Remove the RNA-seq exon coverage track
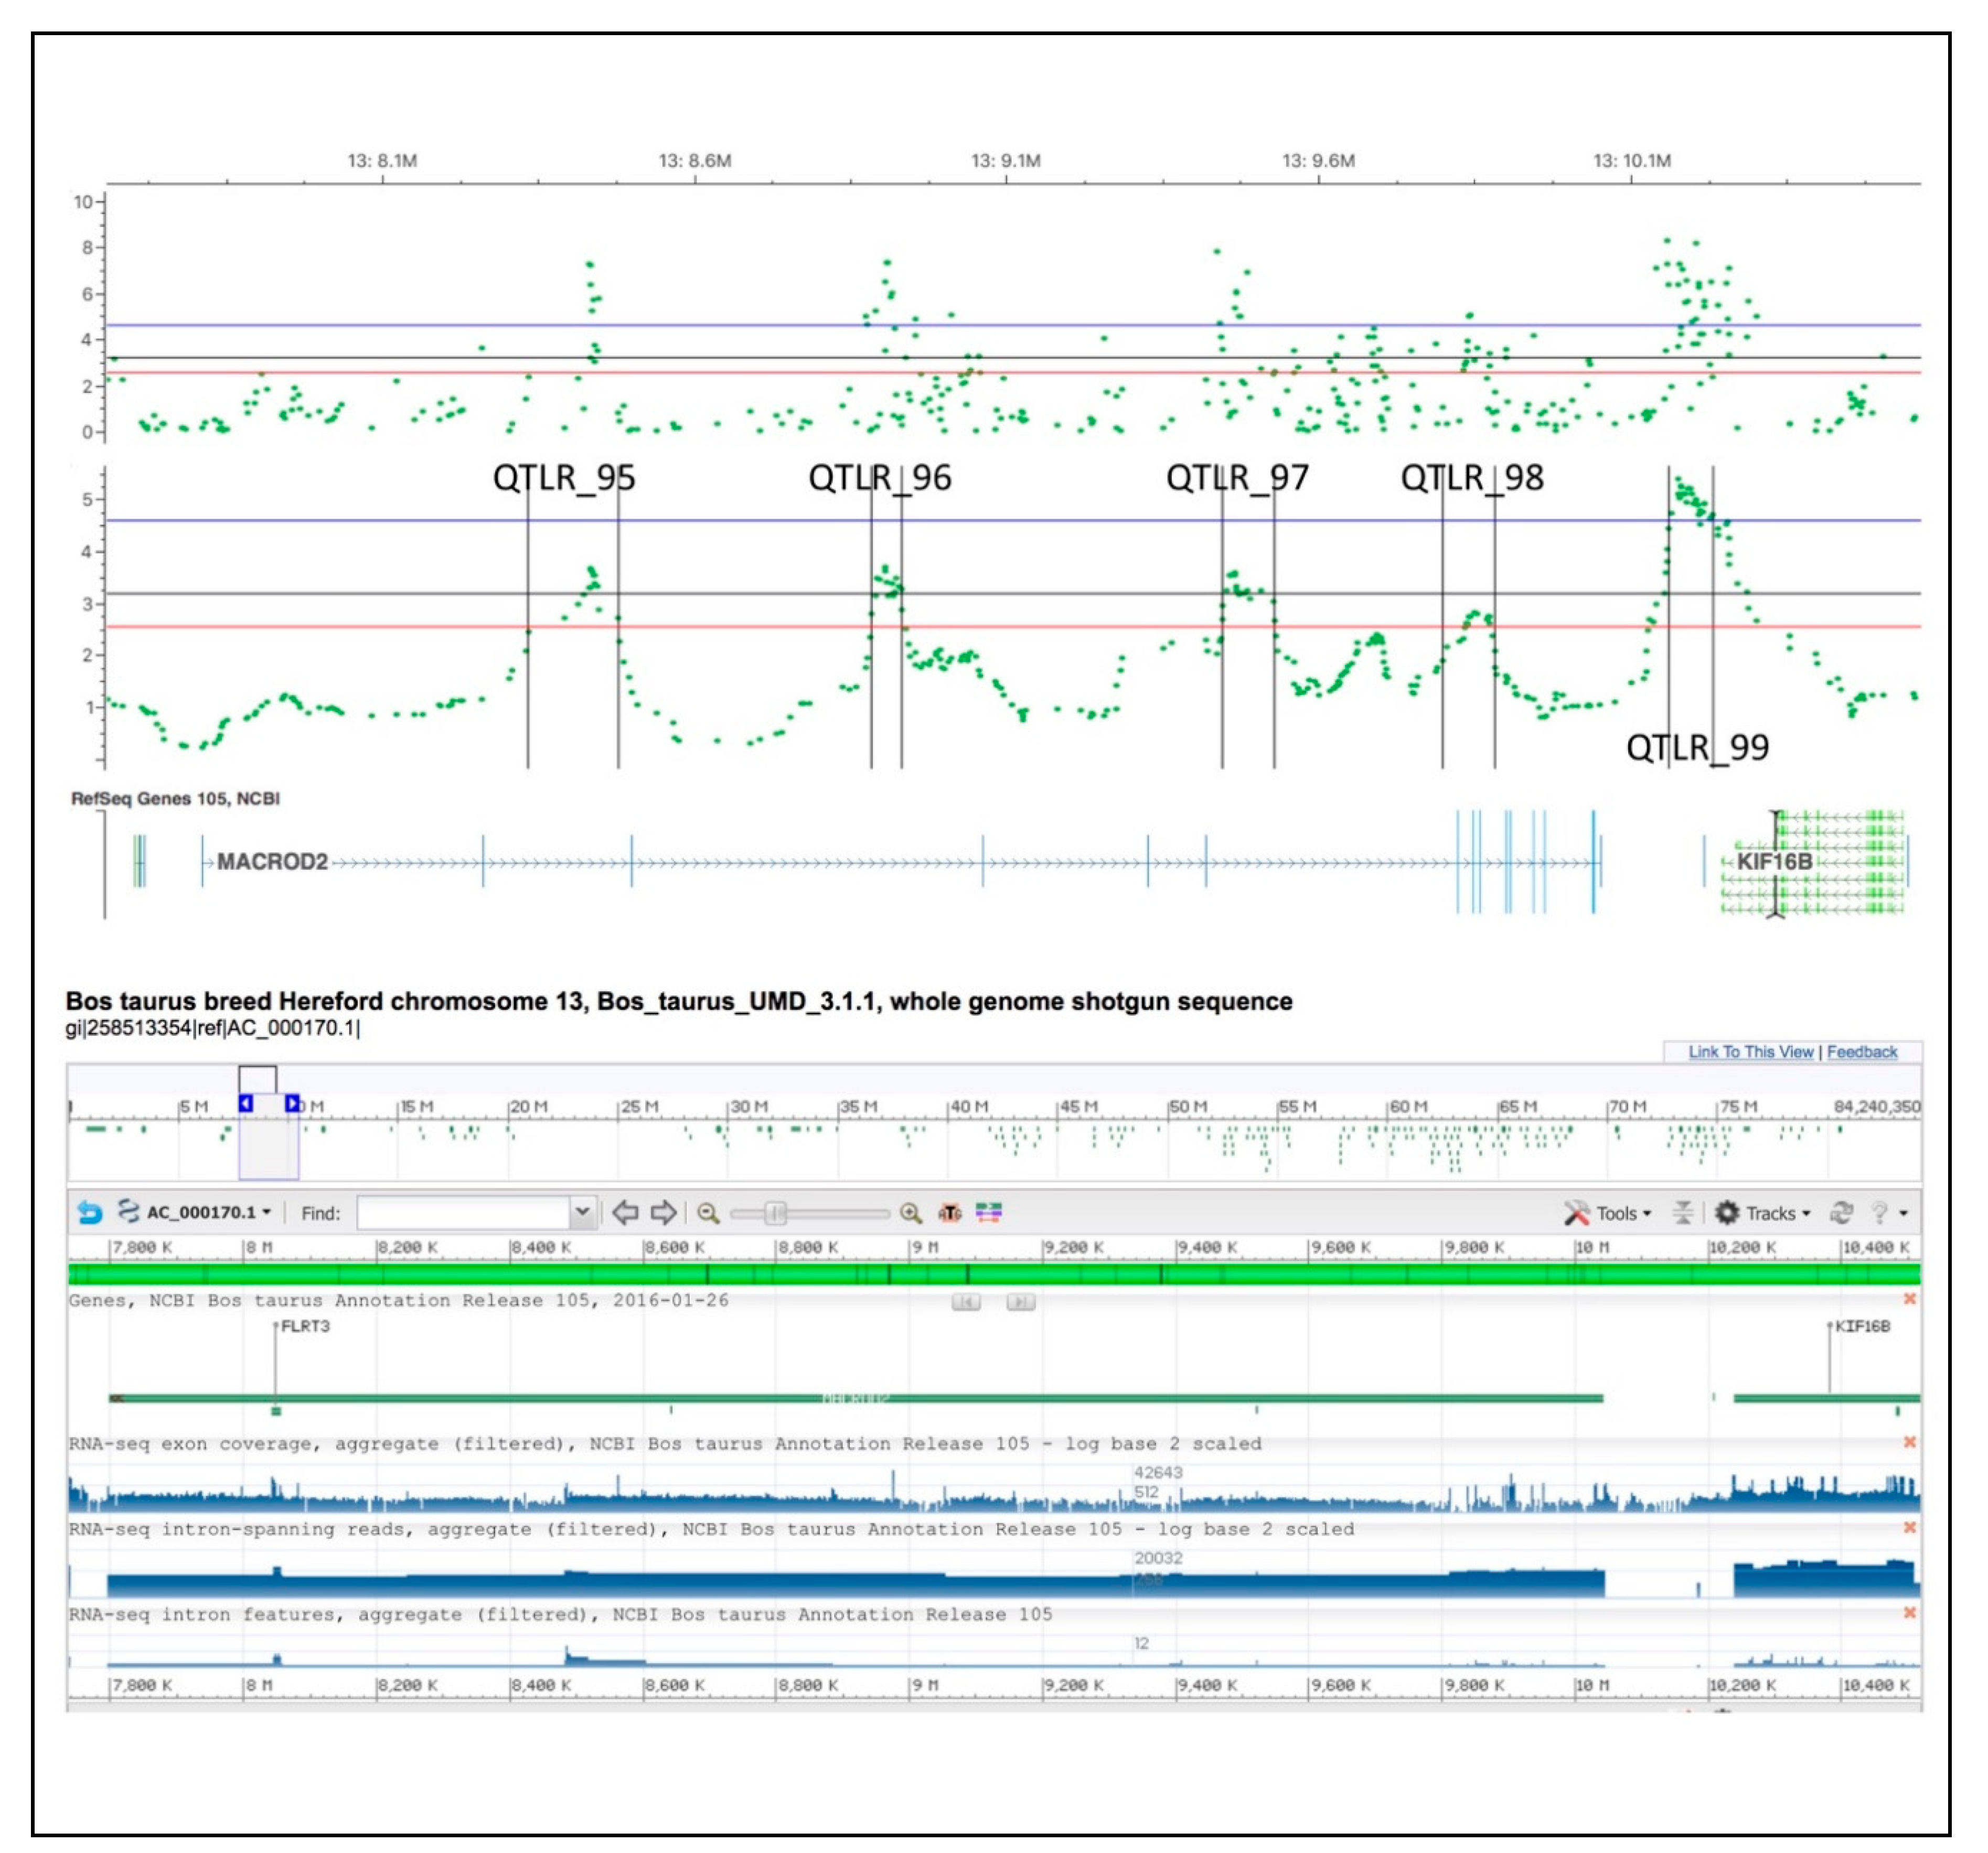 pyautogui.click(x=1909, y=1442)
